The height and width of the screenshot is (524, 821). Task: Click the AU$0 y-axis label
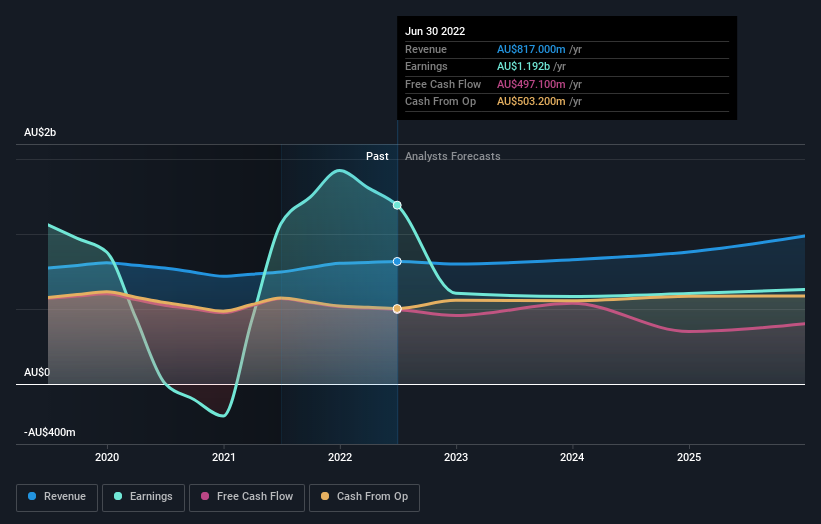coord(37,372)
